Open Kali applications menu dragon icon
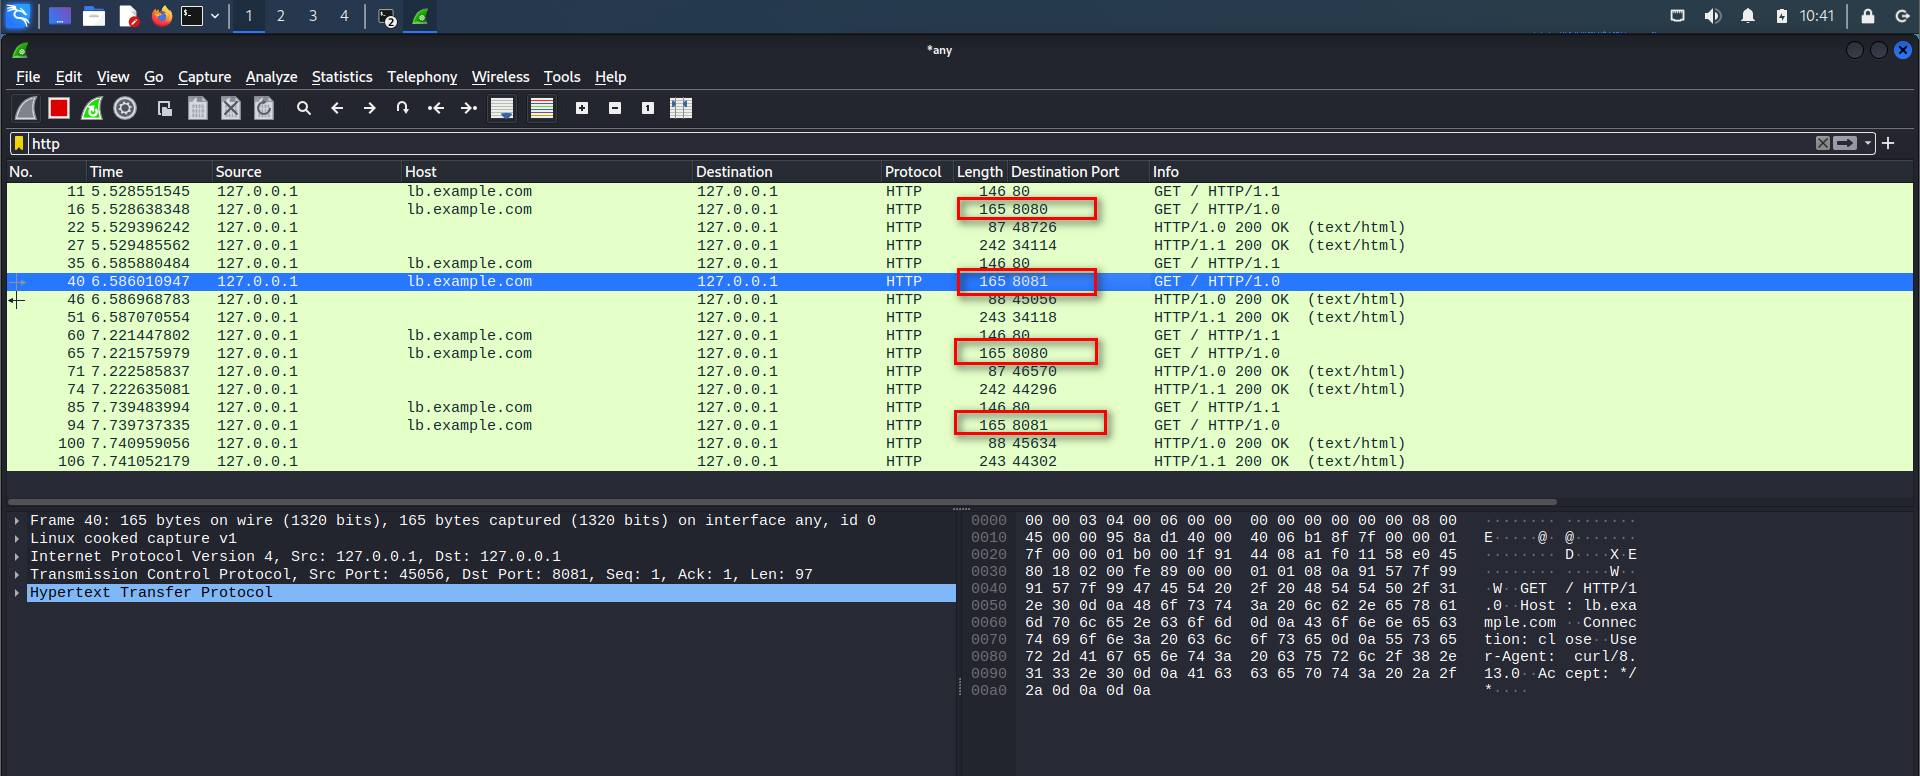 click(18, 16)
